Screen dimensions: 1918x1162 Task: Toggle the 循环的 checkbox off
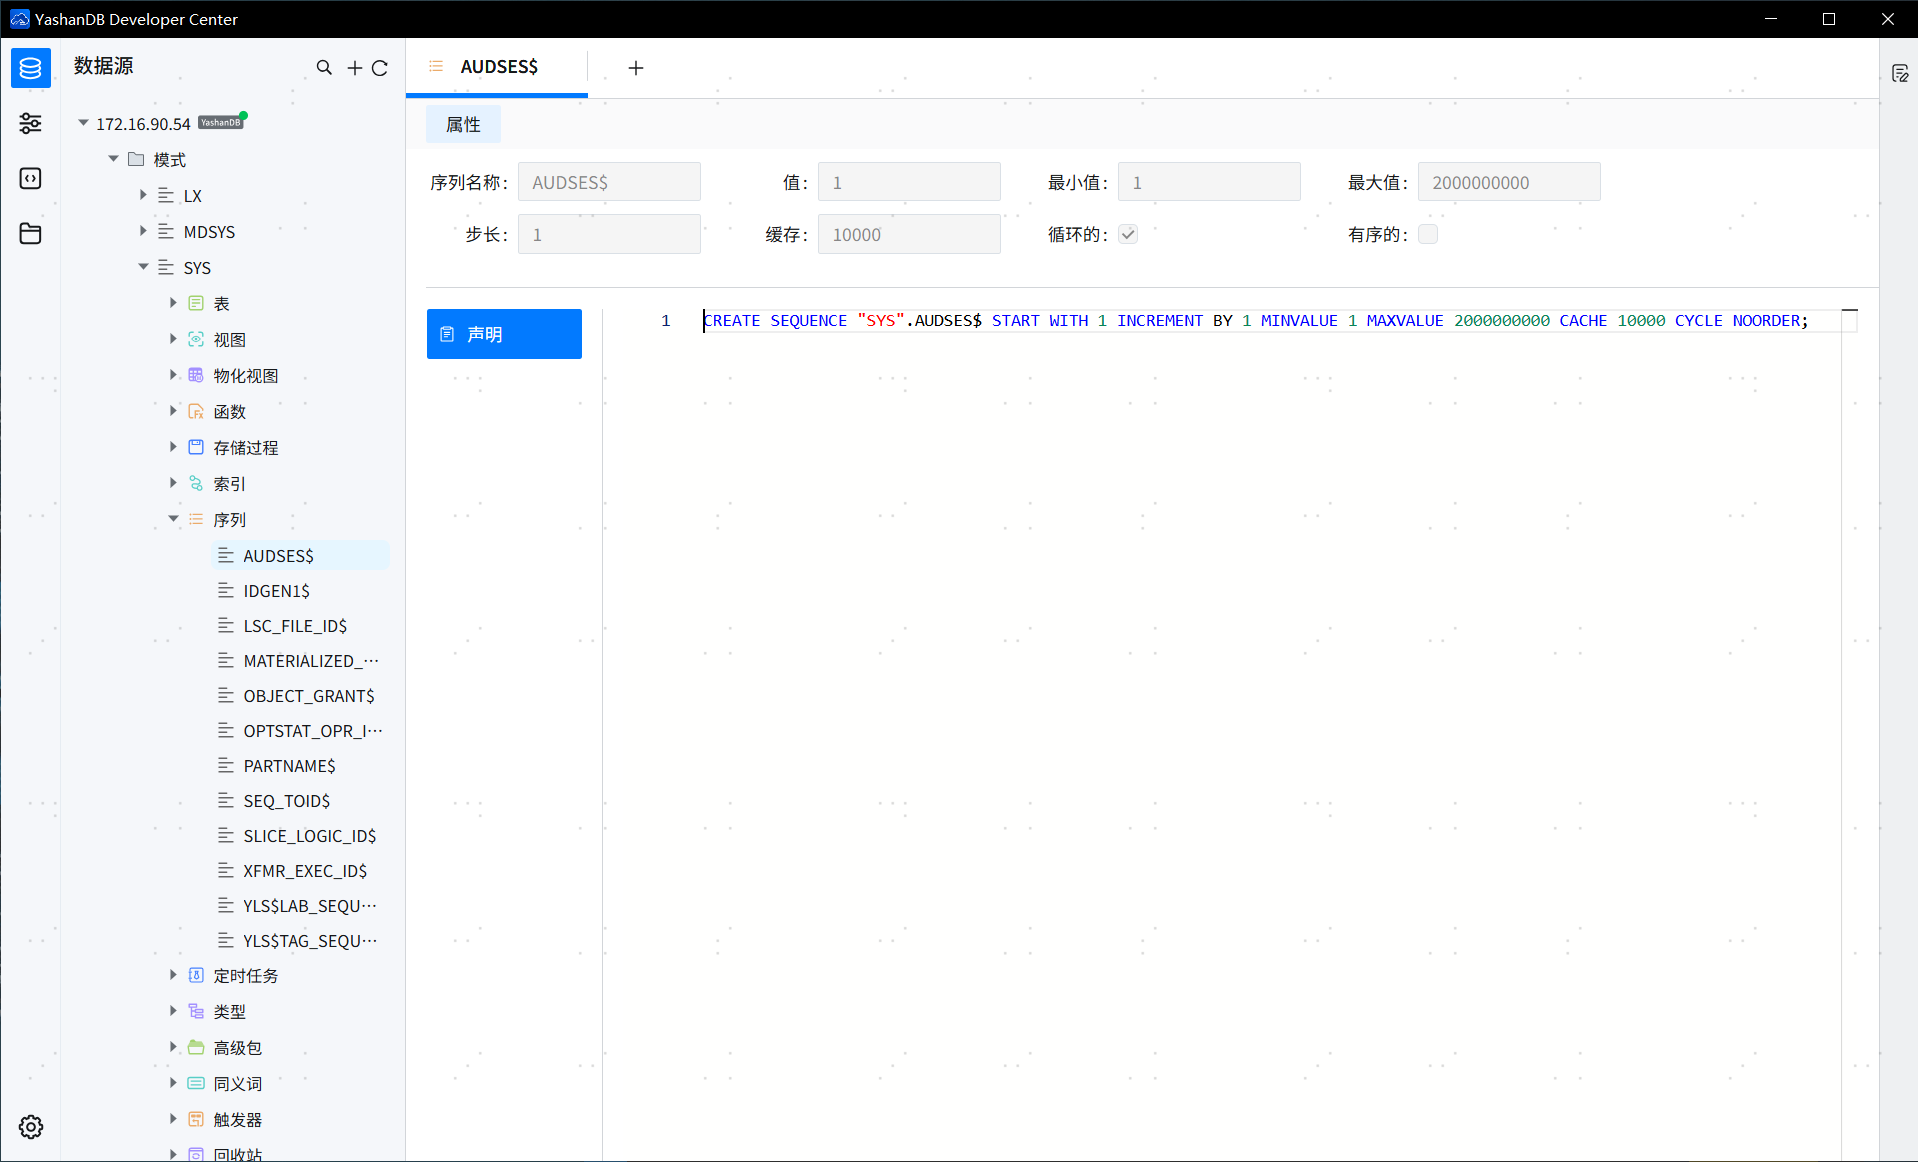tap(1128, 234)
